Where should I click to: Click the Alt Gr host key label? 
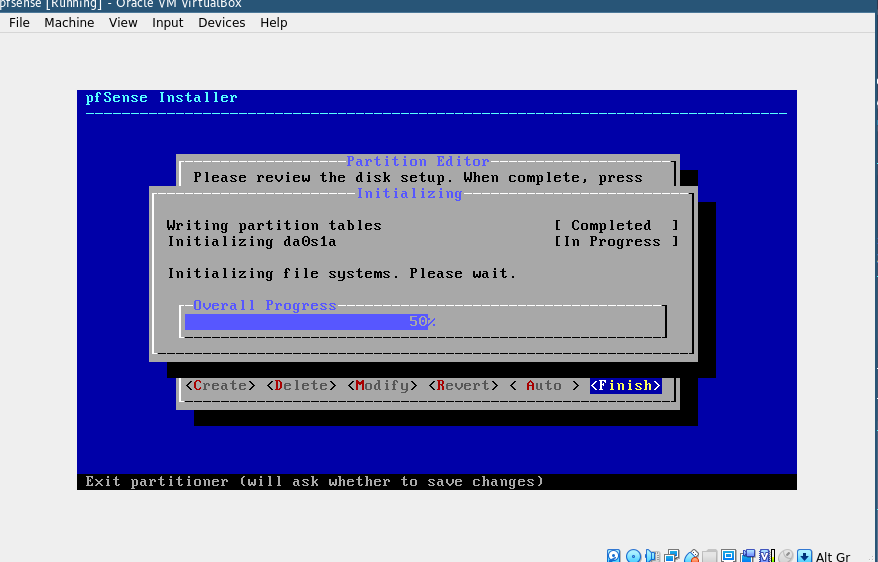click(x=833, y=556)
